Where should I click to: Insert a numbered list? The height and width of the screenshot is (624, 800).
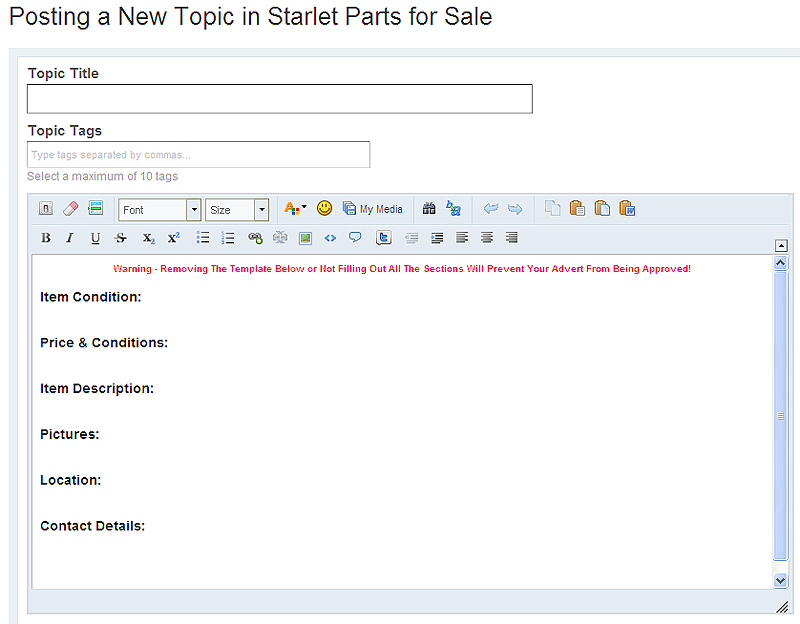click(x=228, y=238)
